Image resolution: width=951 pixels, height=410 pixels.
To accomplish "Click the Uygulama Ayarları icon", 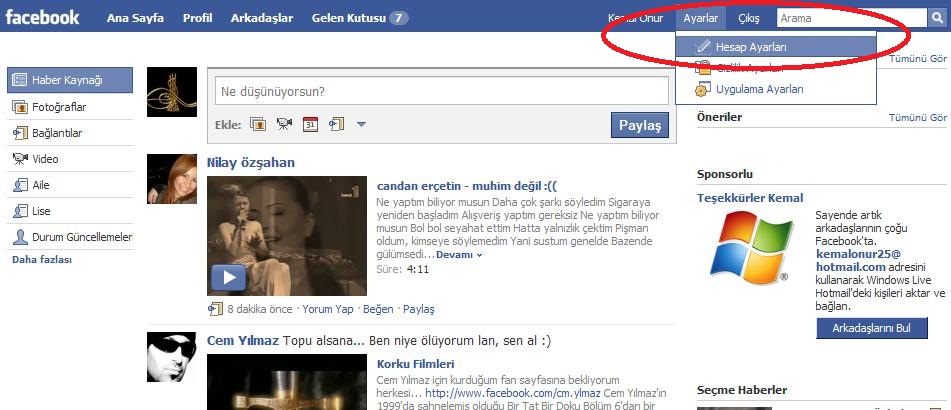I will [703, 89].
